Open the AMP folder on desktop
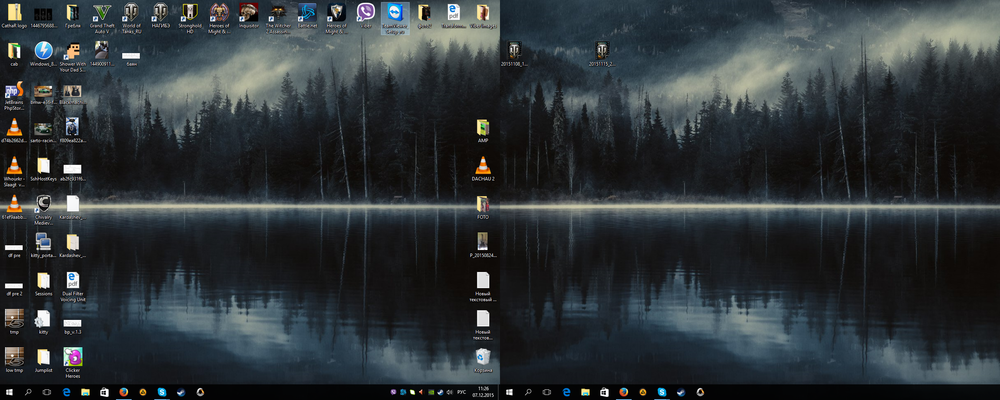The height and width of the screenshot is (400, 1000). (x=483, y=128)
